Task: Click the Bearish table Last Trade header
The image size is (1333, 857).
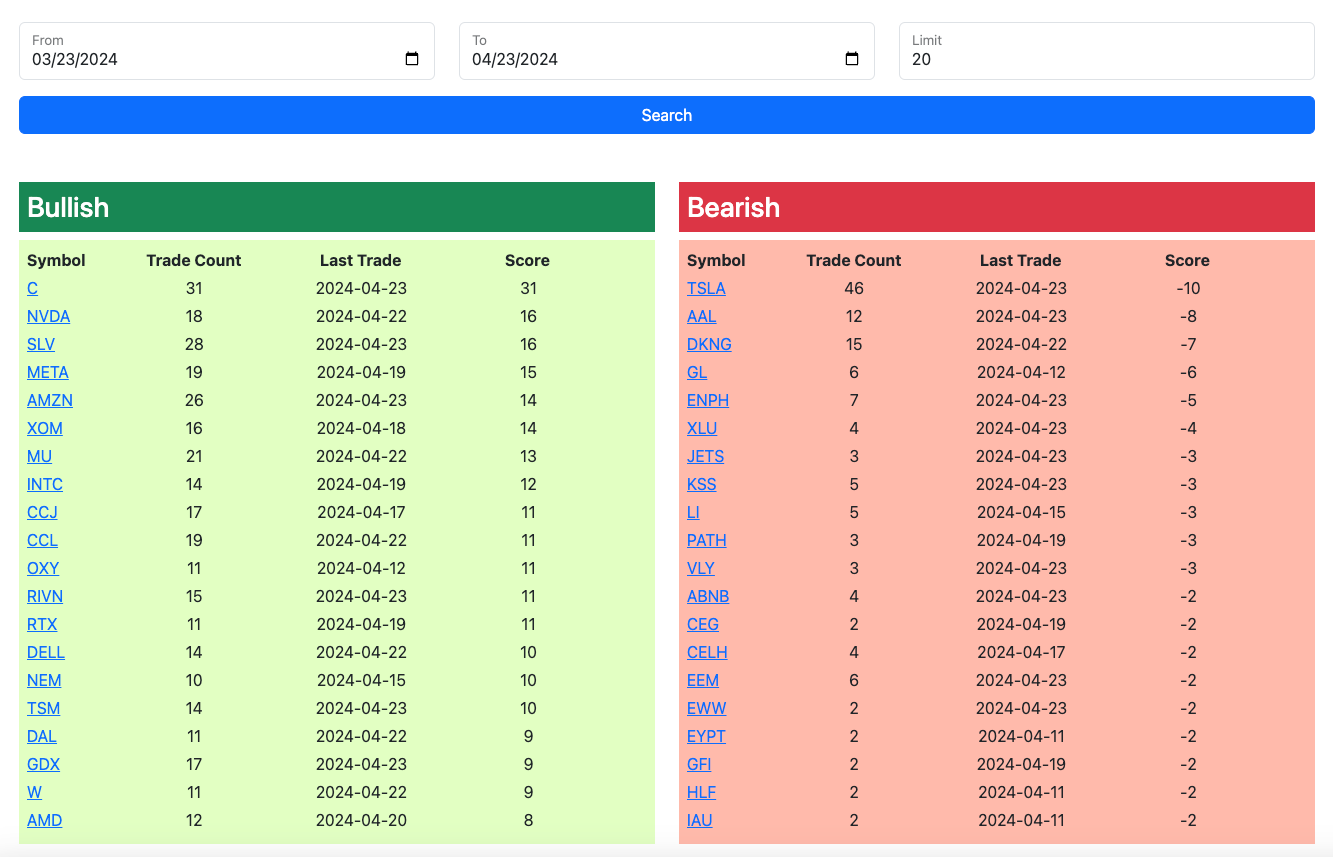Action: (x=1020, y=260)
